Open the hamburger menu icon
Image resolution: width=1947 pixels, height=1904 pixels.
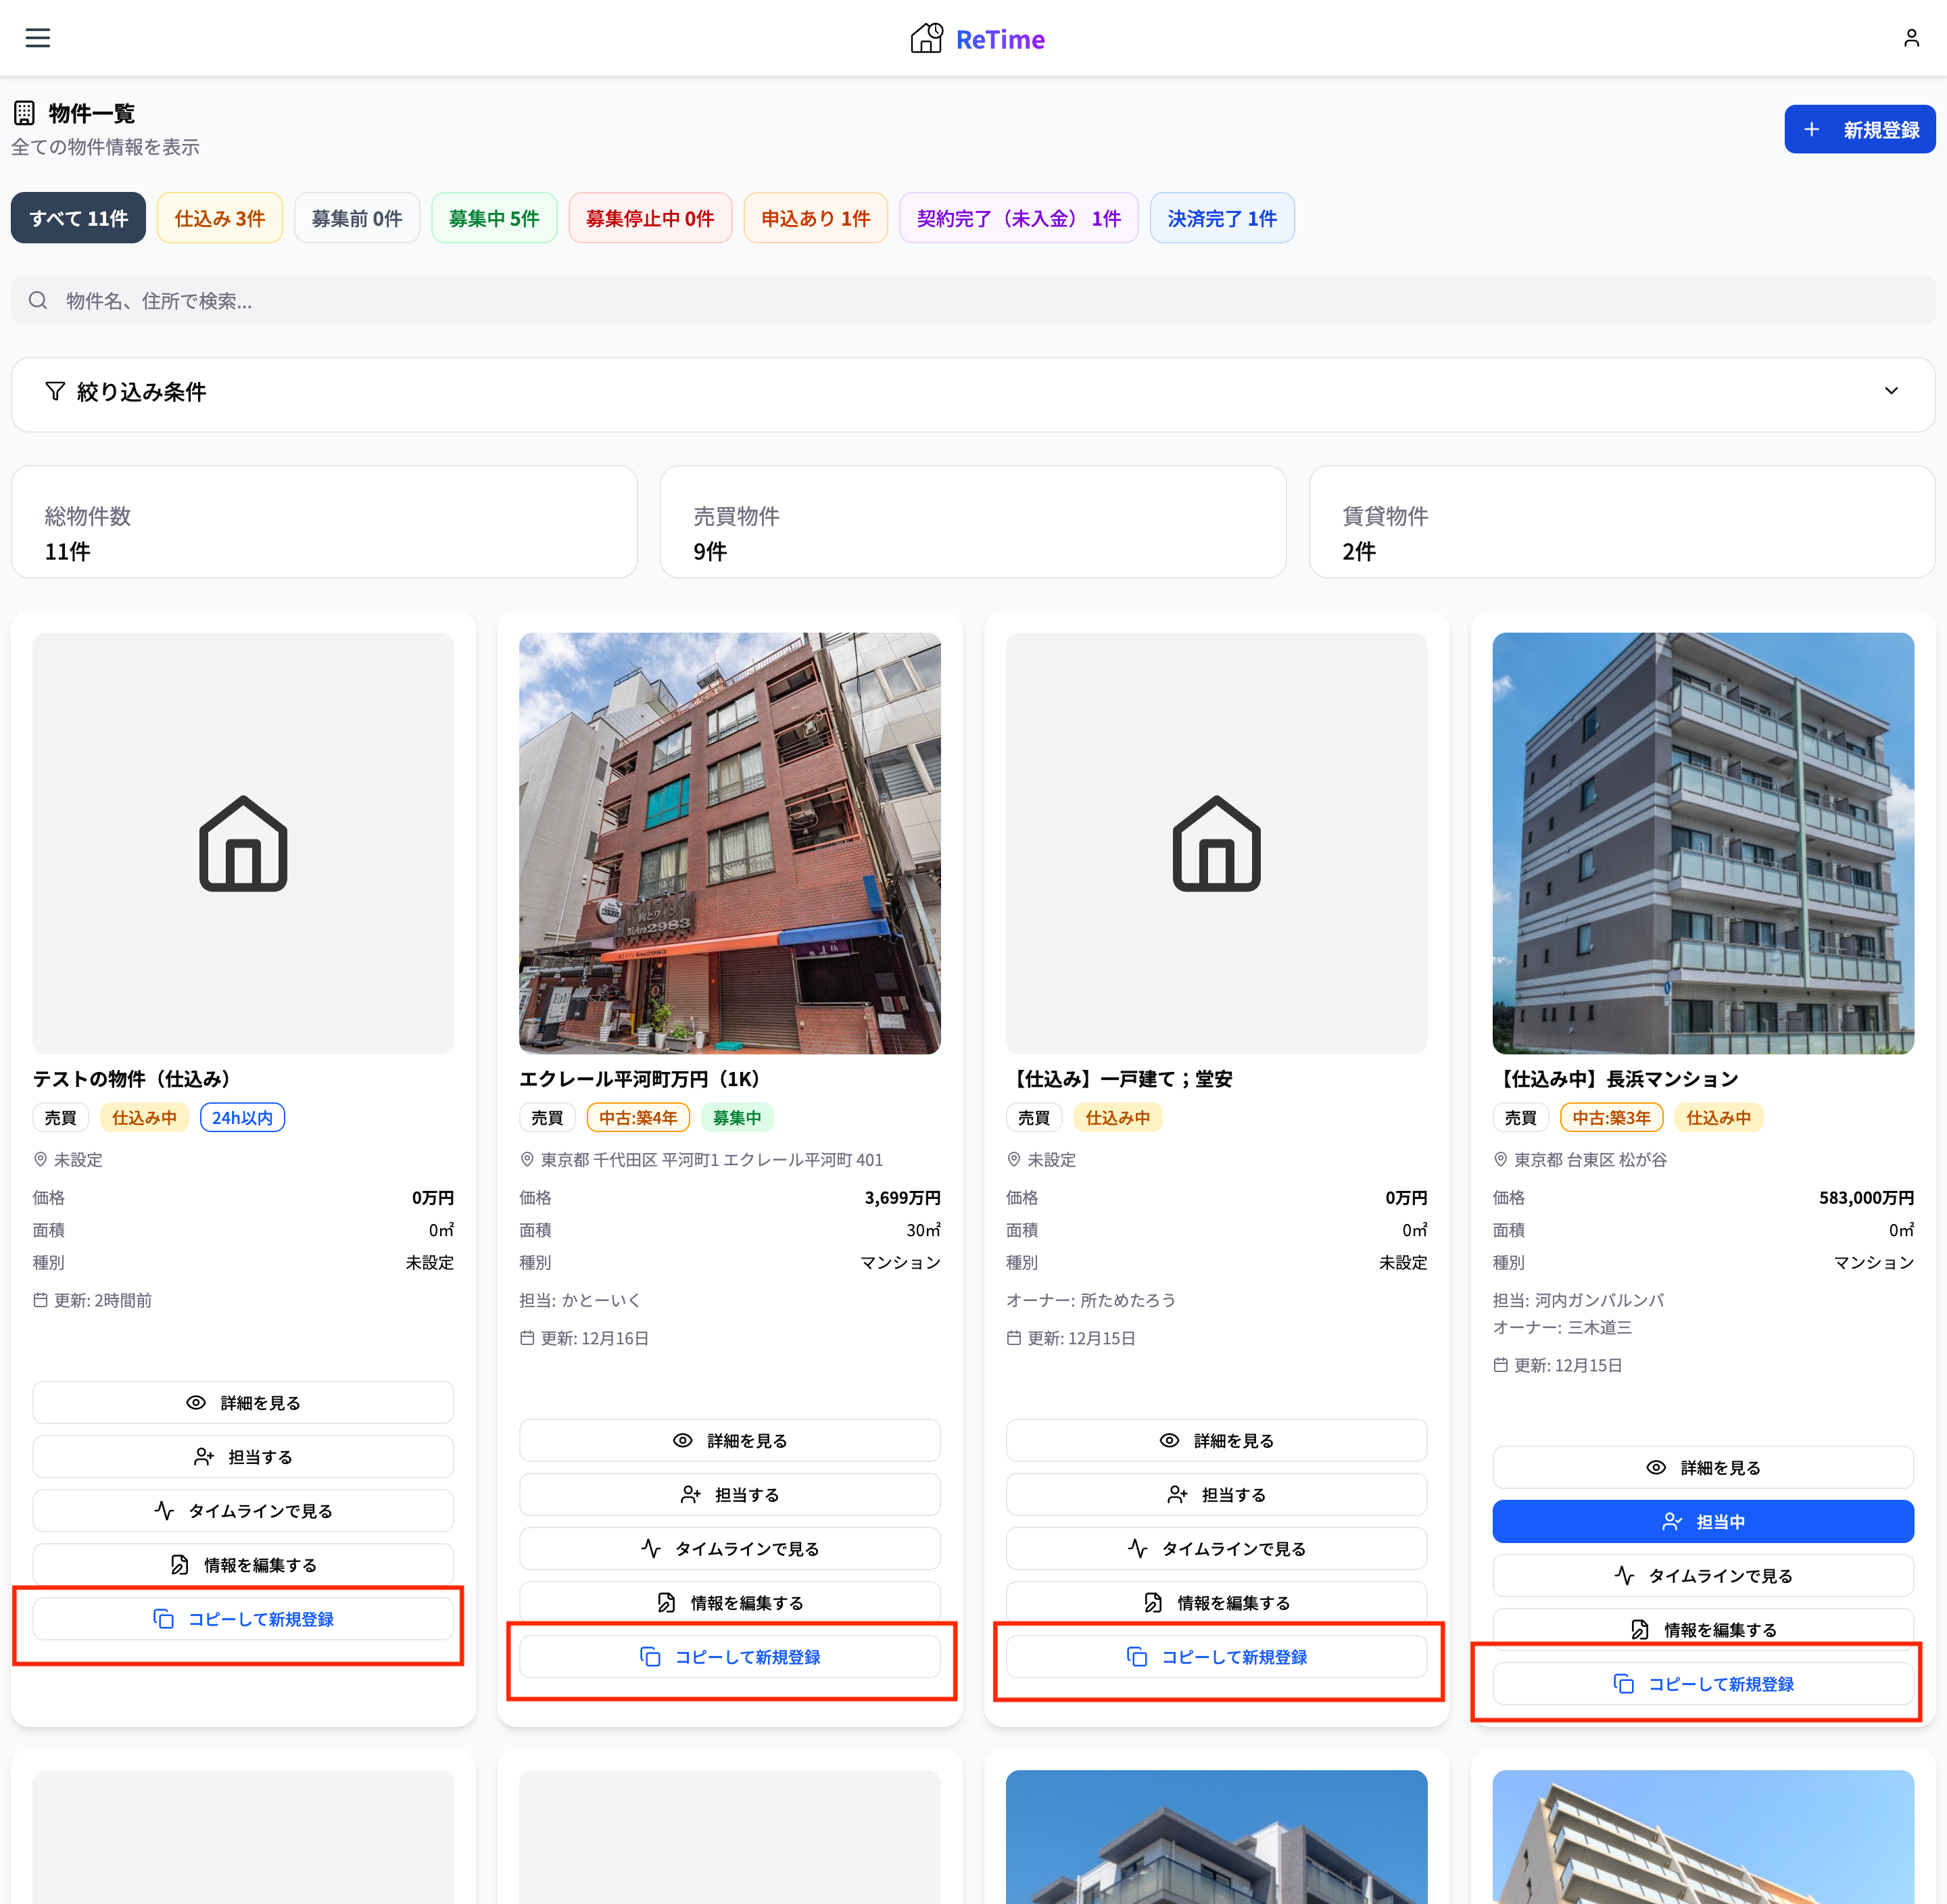[38, 38]
